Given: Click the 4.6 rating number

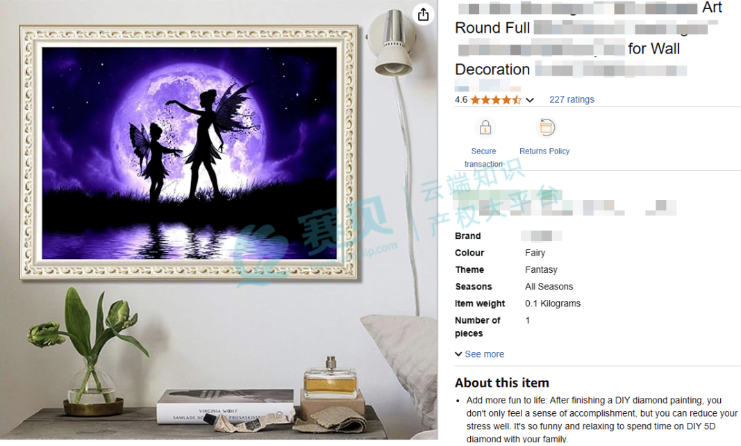Looking at the screenshot, I should point(461,100).
